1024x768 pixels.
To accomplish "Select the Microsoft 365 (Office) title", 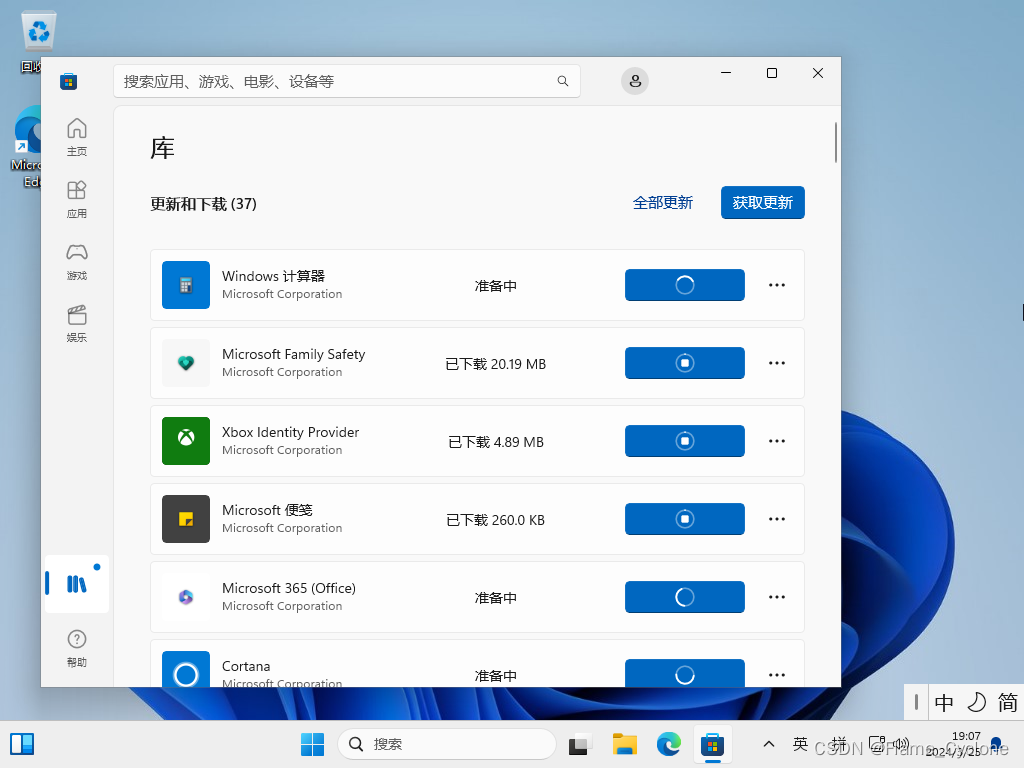I will click(x=289, y=588).
